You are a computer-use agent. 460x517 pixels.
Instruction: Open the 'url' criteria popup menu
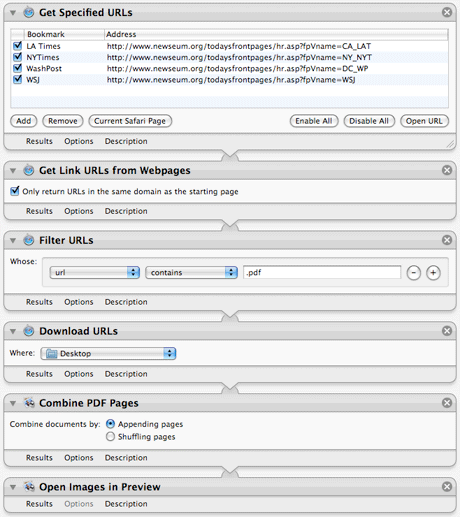click(95, 272)
